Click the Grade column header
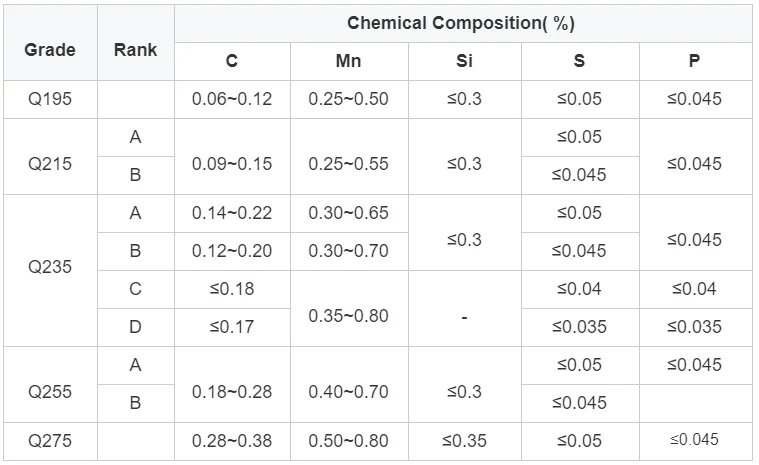This screenshot has width=759, height=465. coord(49,49)
